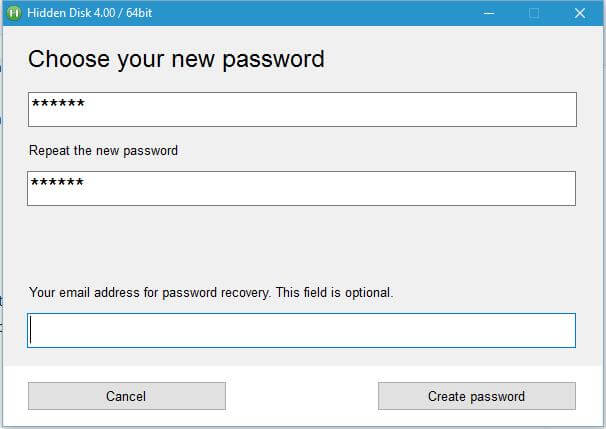Click the 'Your email address for password recovery' text

(149, 293)
